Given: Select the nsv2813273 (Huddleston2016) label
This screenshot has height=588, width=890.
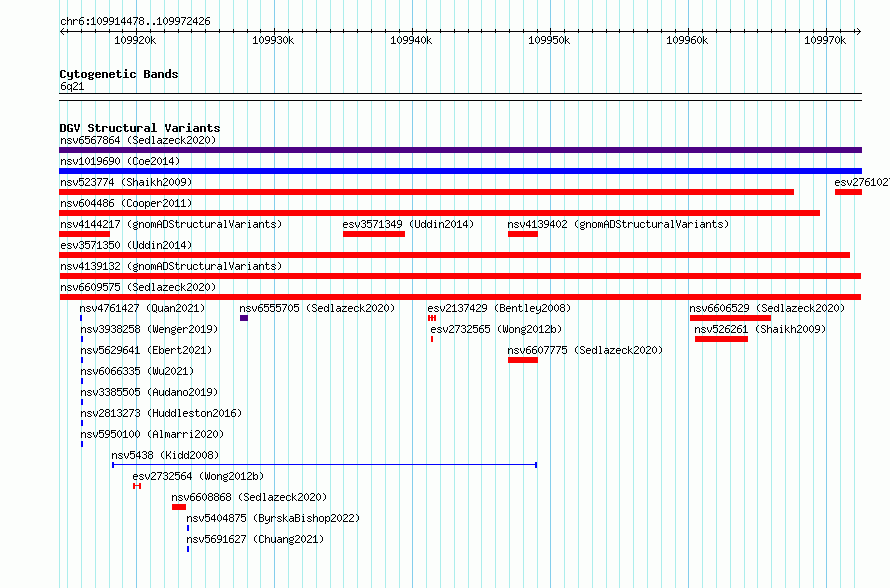Looking at the screenshot, I should [x=161, y=413].
